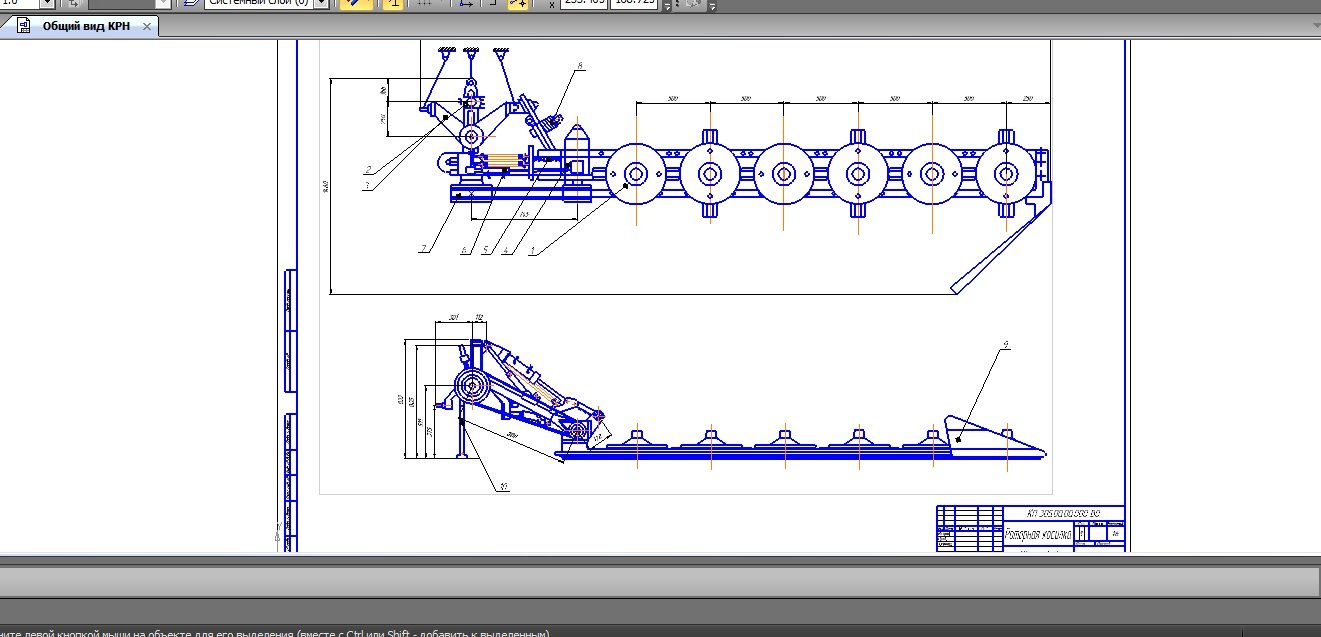Select position leader number 9 in side view
The width and height of the screenshot is (1321, 637).
pos(1005,346)
